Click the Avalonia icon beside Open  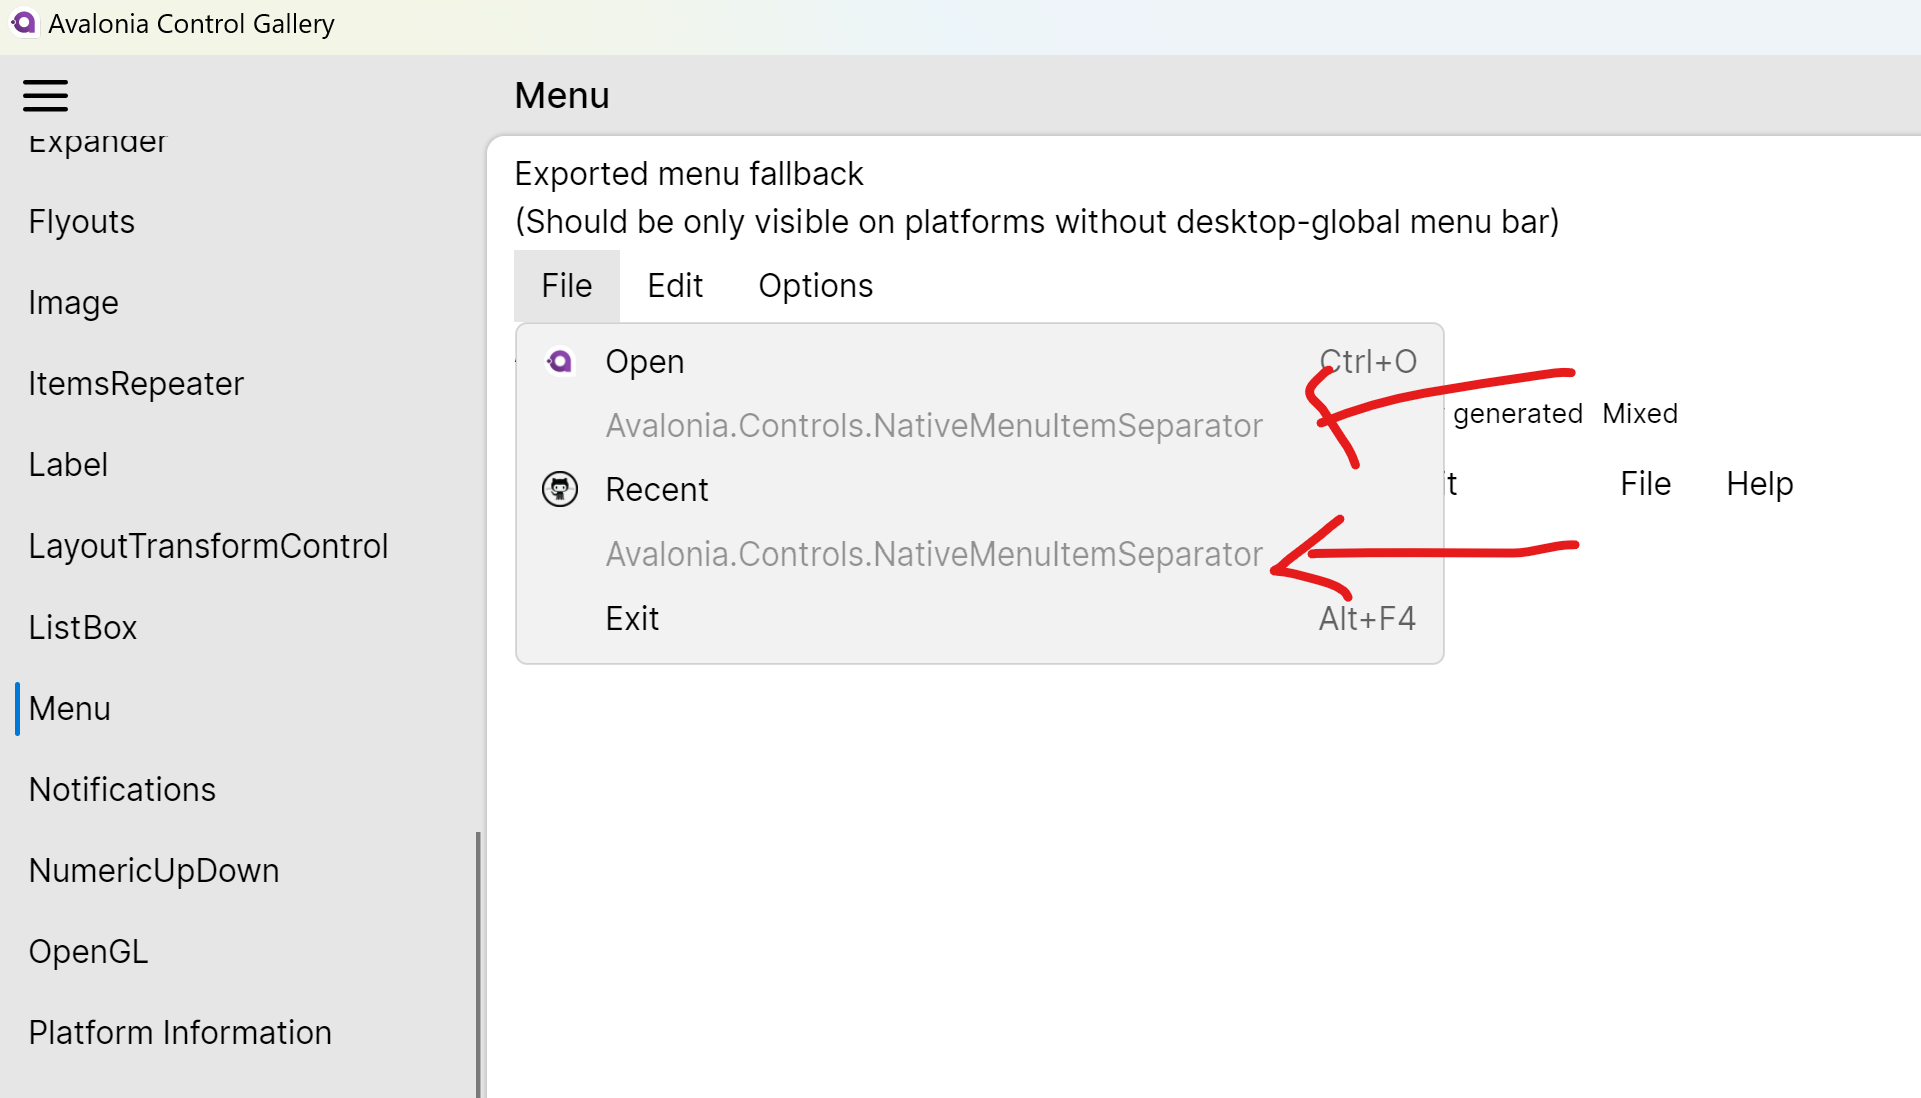coord(560,361)
